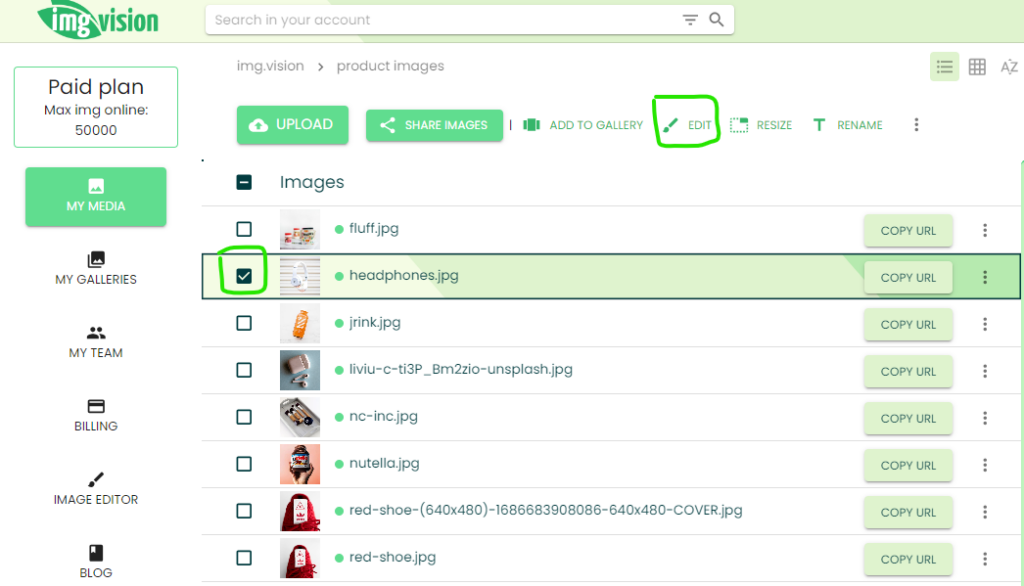Screen dimensions: 1024x586
Task: Click img.vision breadcrumb link
Action: pos(270,66)
